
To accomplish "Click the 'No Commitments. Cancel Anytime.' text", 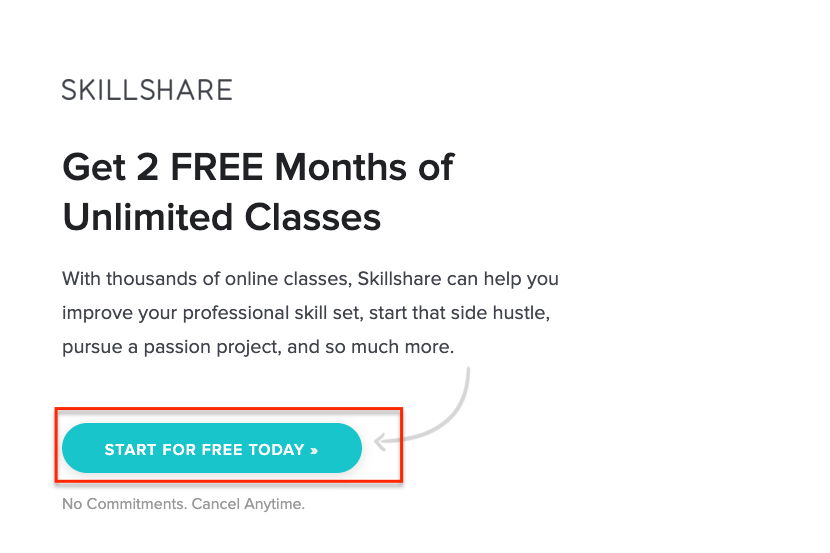I will pyautogui.click(x=183, y=504).
